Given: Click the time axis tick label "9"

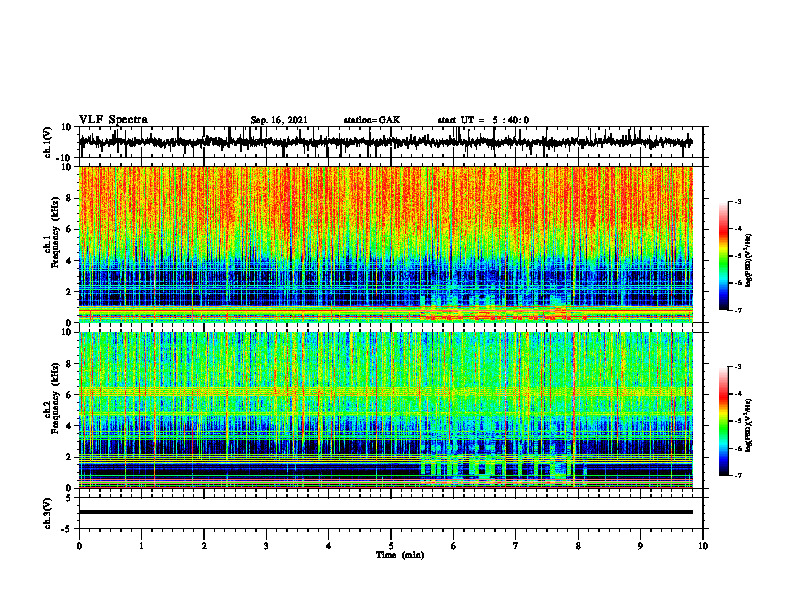Looking at the screenshot, I should pyautogui.click(x=640, y=546).
